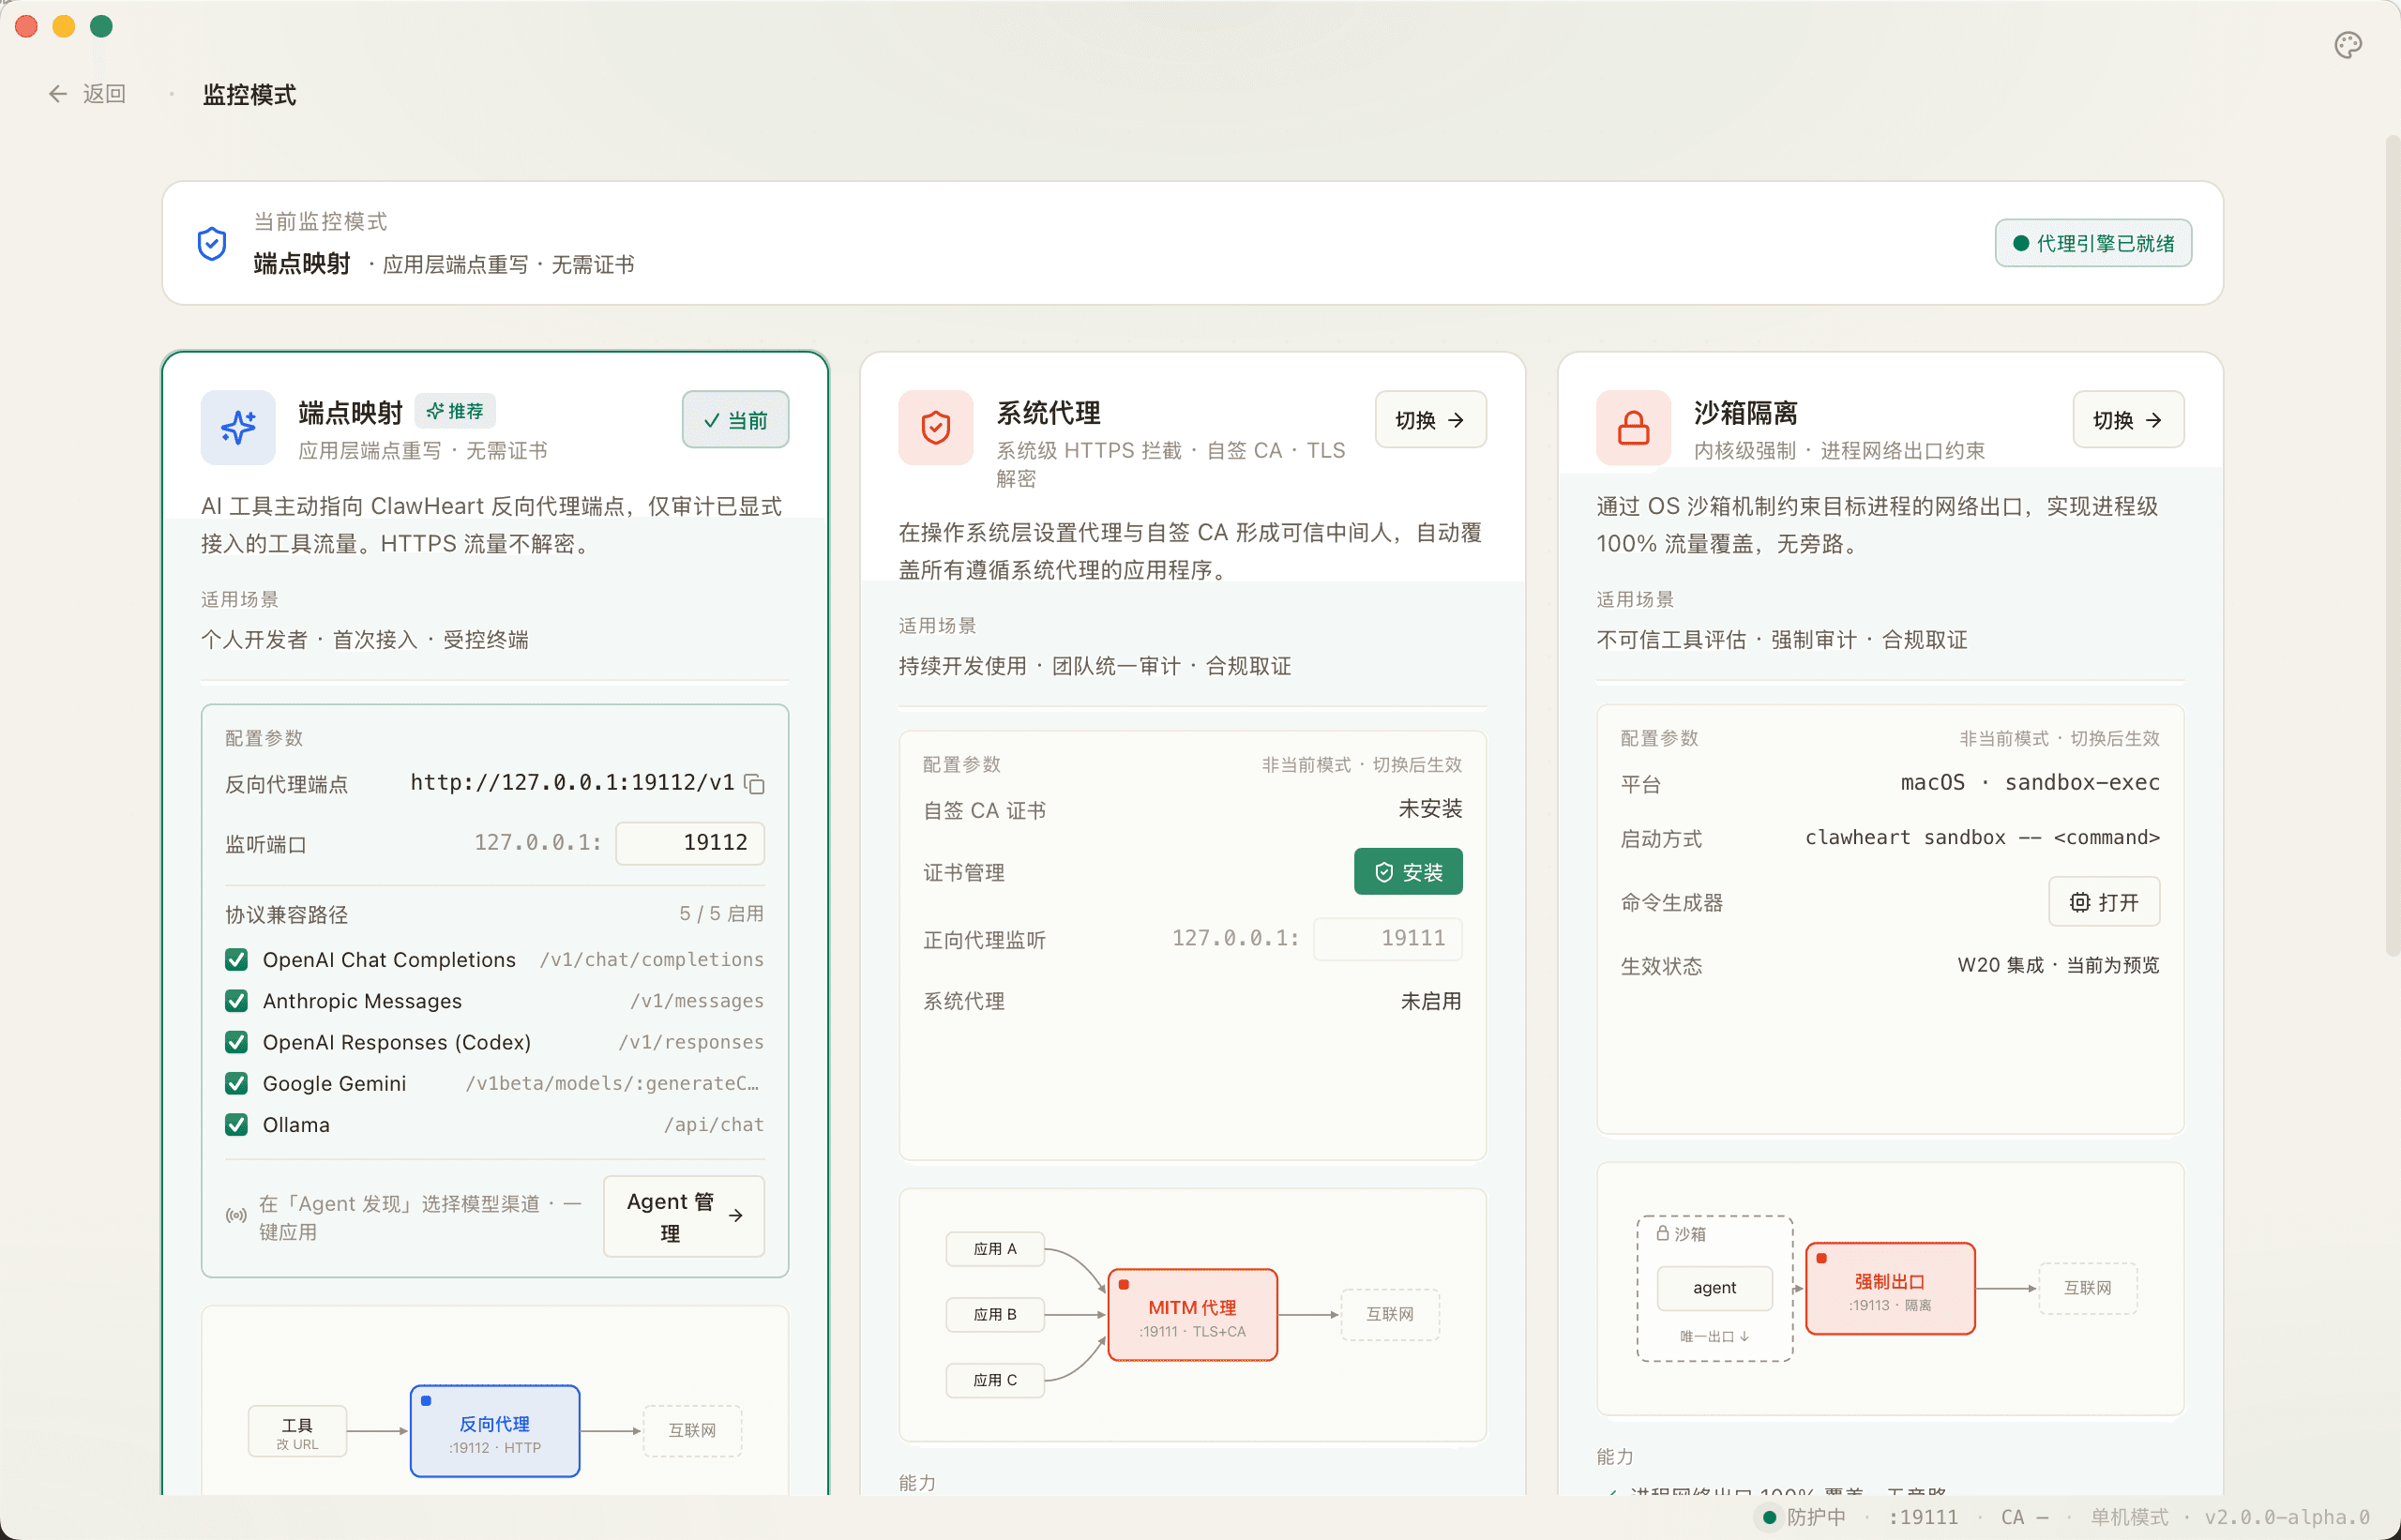The height and width of the screenshot is (1540, 2401).
Task: Click the macOS · sandbox-exec platform value
Action: (2029, 782)
